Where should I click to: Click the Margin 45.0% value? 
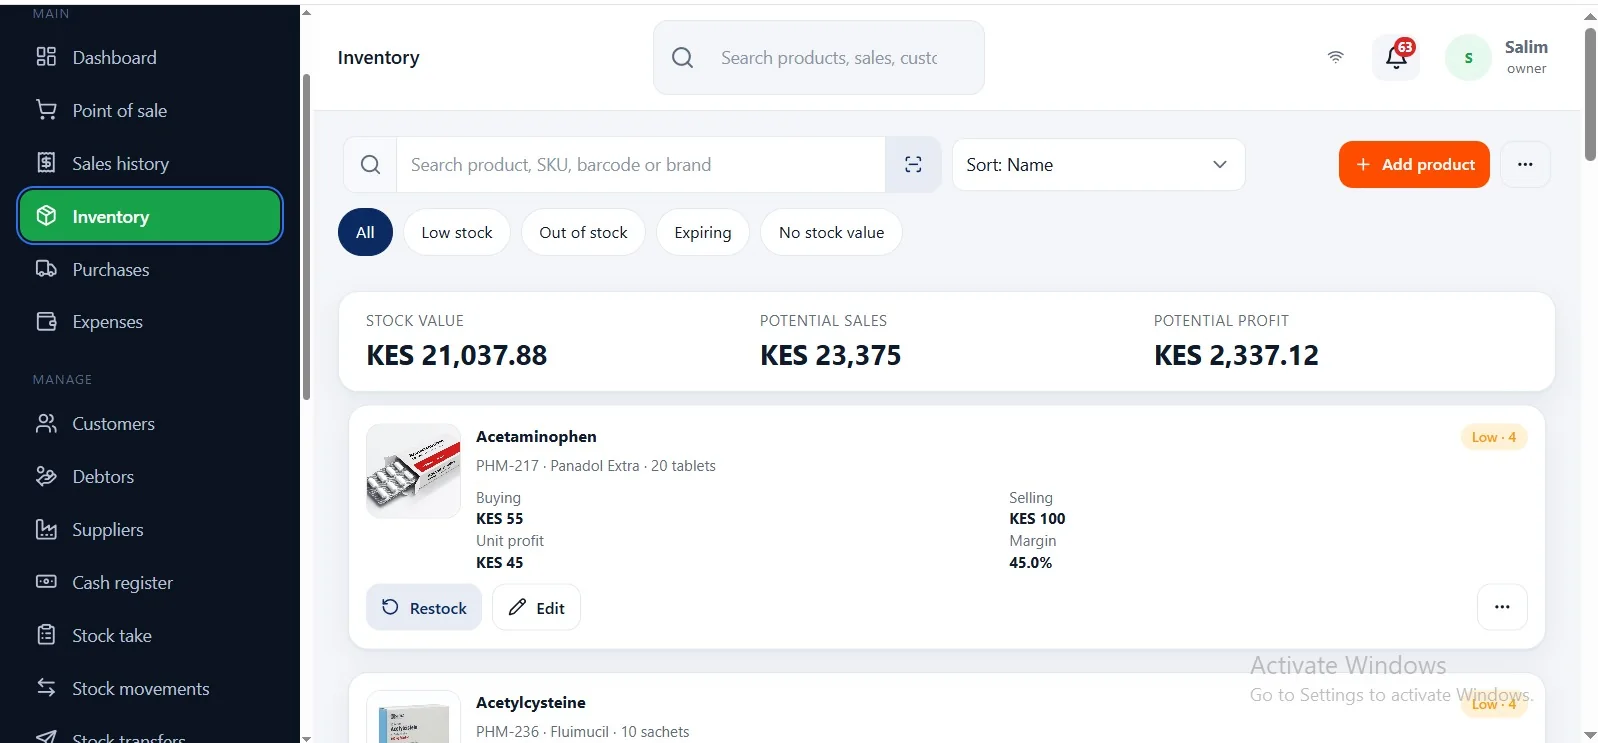pos(1030,562)
